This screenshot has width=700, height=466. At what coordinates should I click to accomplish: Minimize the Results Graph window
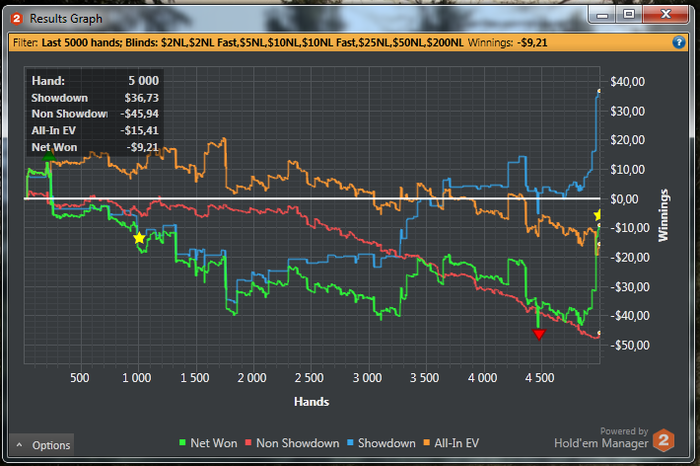click(x=602, y=16)
